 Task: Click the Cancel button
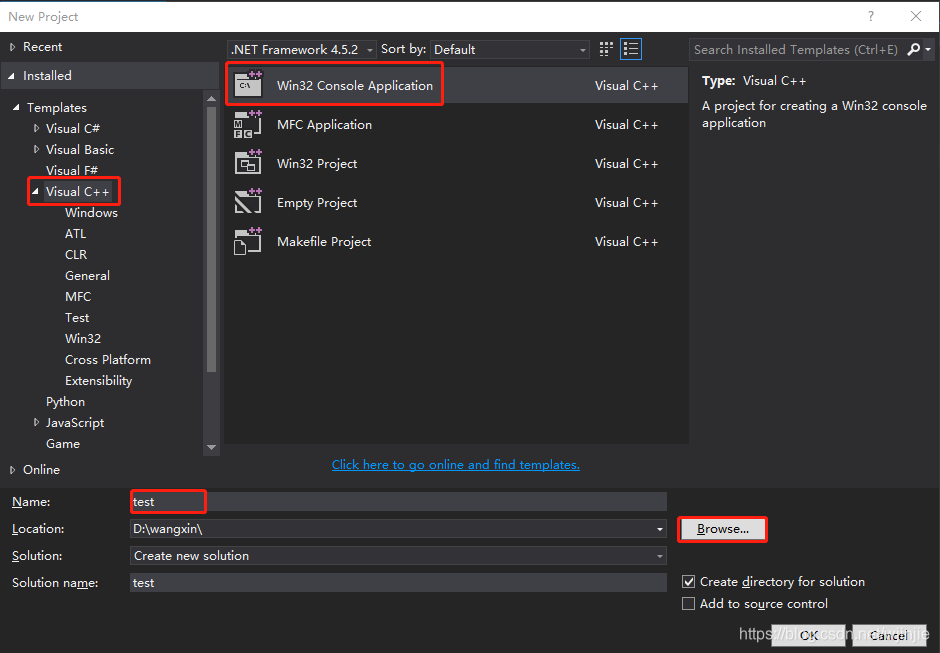889,635
